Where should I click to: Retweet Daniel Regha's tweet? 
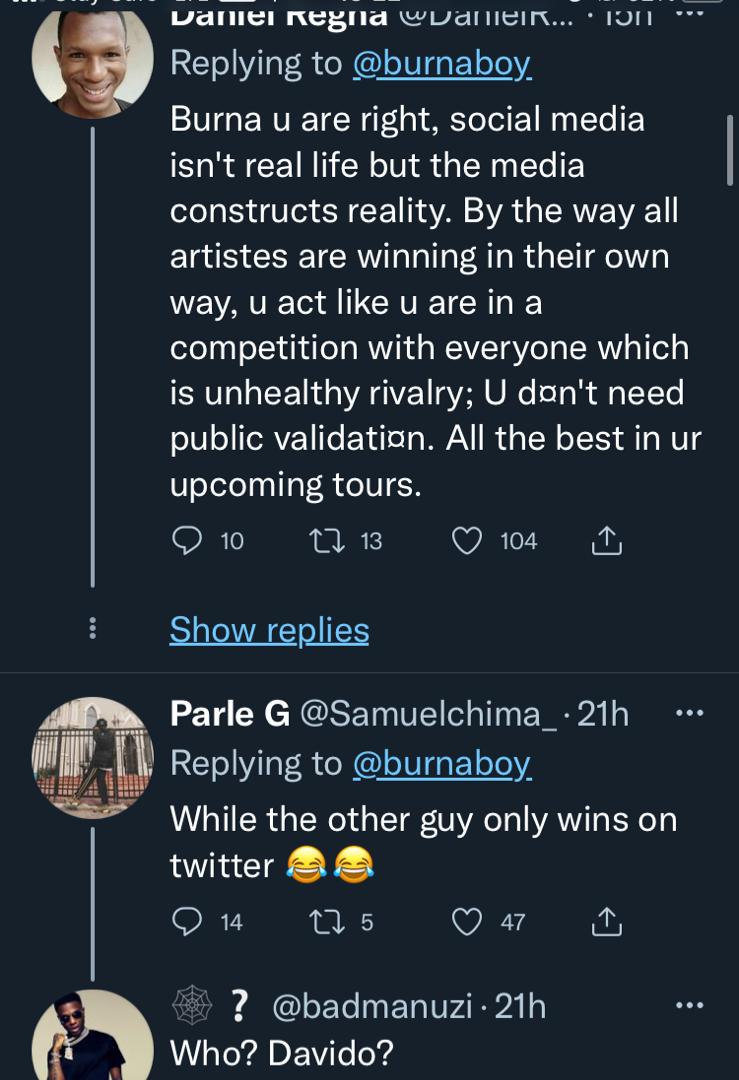click(328, 540)
